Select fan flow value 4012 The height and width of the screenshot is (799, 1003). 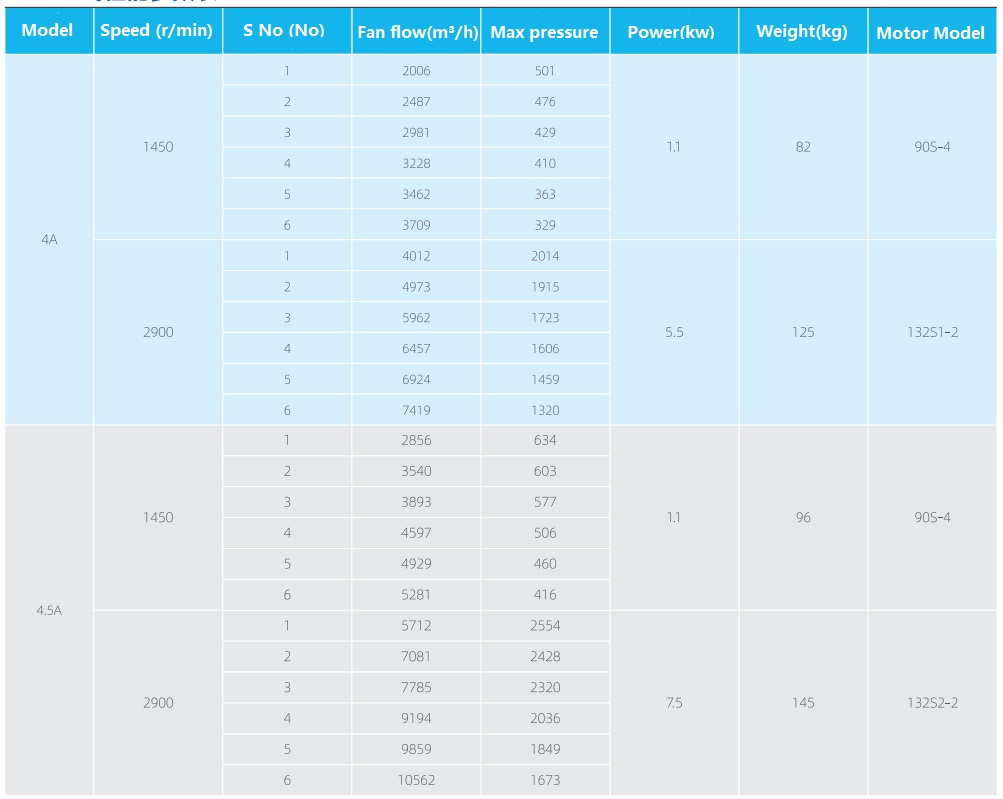(416, 256)
